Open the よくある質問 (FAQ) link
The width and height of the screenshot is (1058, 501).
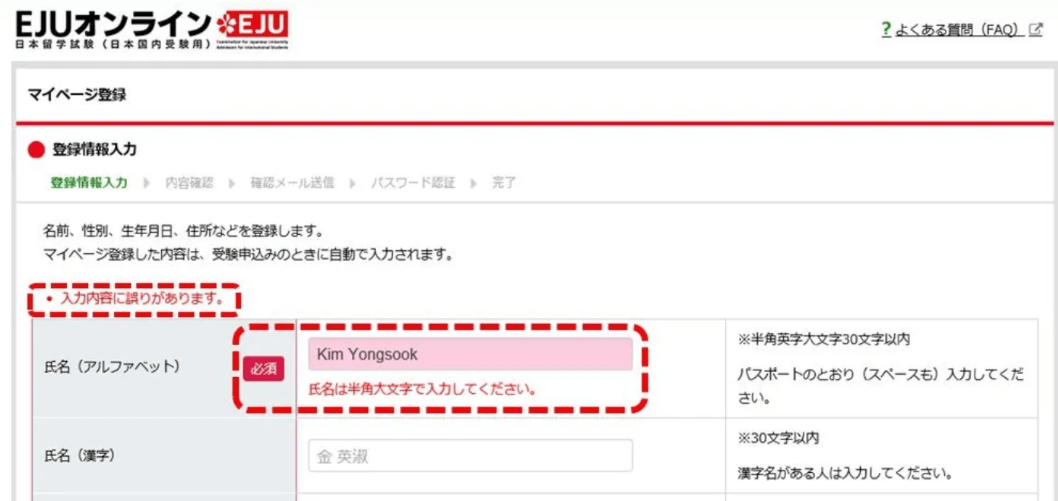[x=956, y=30]
